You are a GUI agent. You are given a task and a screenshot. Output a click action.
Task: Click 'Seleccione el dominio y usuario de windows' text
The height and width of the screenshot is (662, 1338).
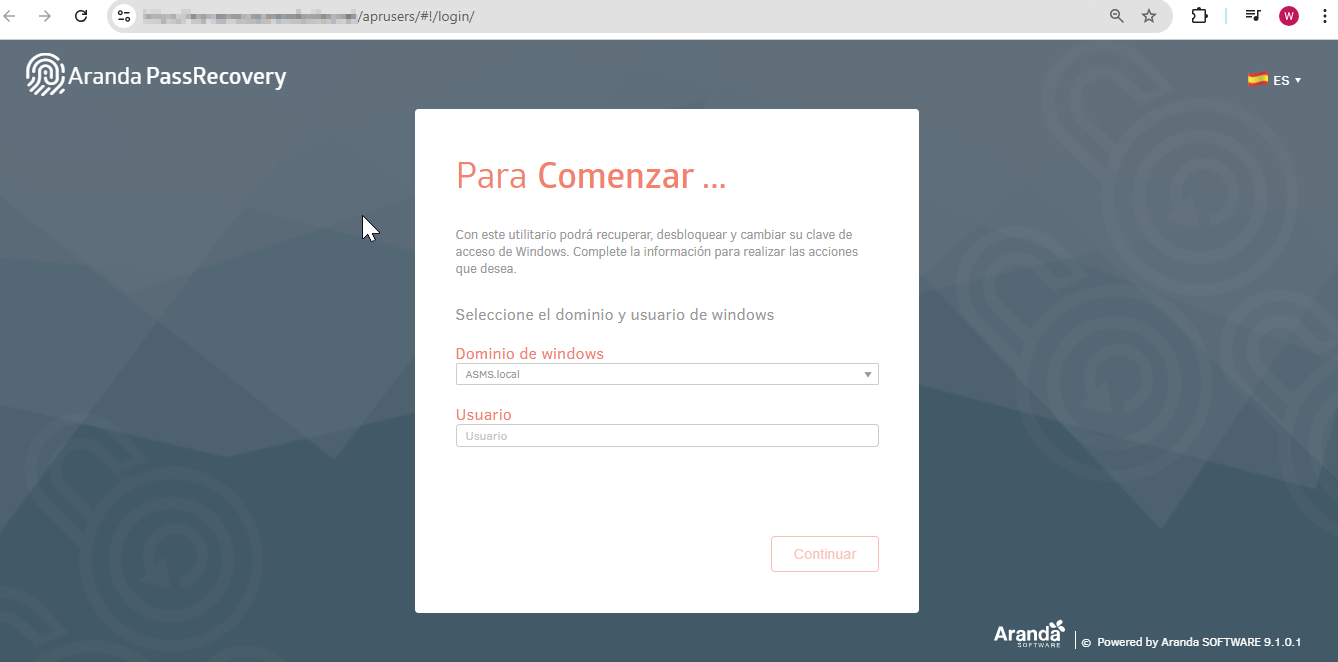[615, 315]
